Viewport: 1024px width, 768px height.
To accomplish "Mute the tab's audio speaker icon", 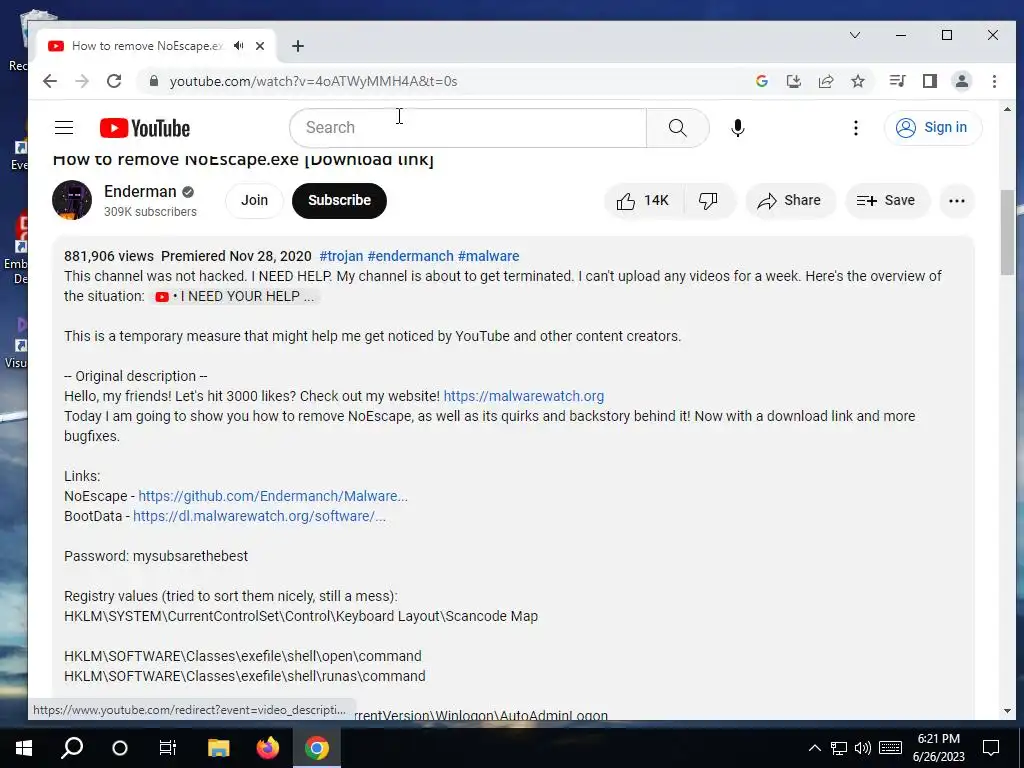I will coord(239,46).
